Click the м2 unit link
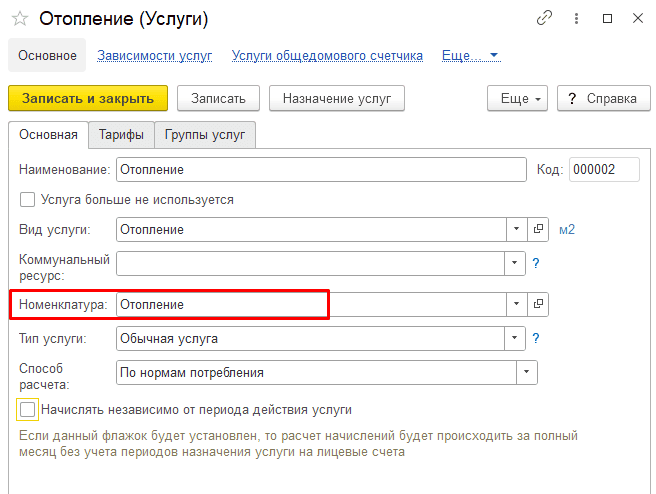The height and width of the screenshot is (494, 656). (567, 230)
